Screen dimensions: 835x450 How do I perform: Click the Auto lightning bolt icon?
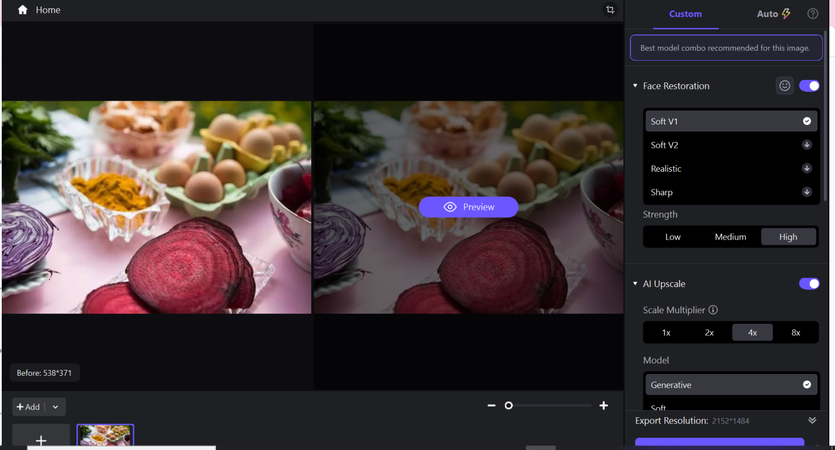(786, 14)
